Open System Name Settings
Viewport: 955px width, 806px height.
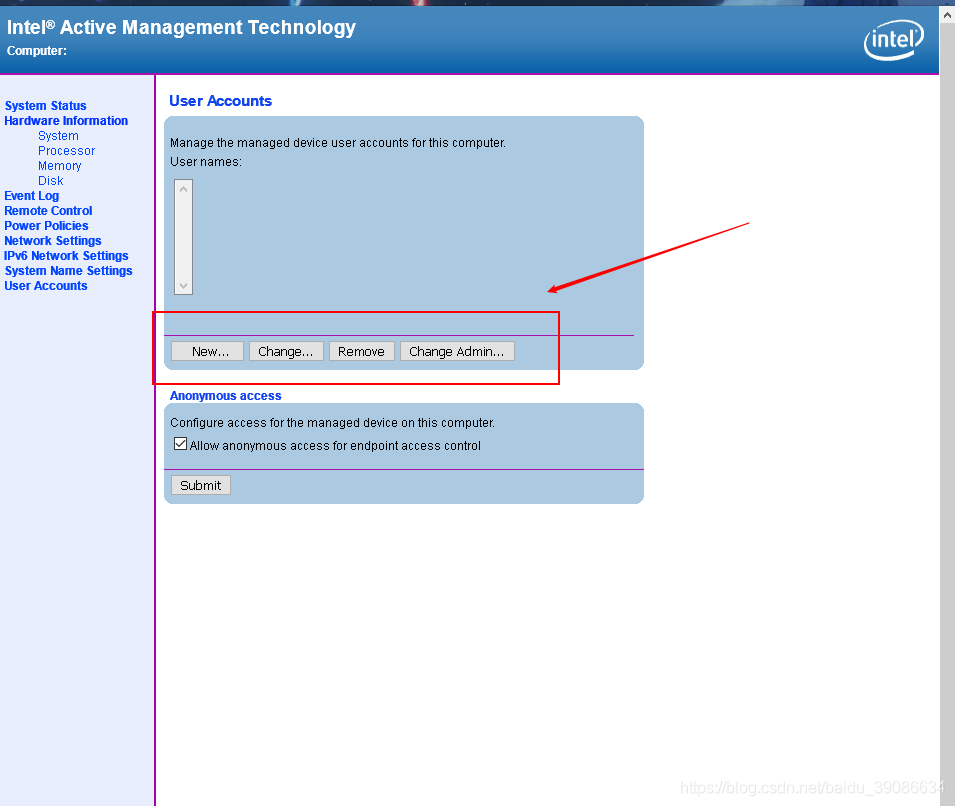click(68, 270)
